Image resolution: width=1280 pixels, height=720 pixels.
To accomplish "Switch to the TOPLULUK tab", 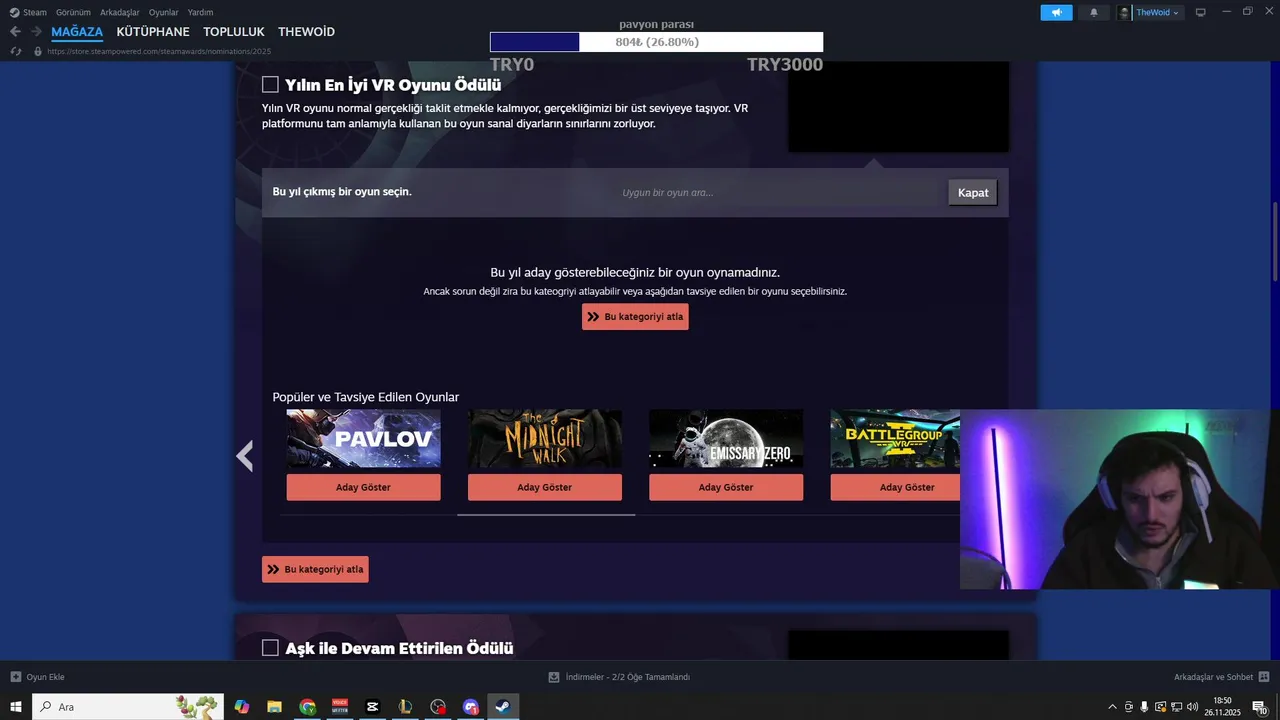I will pos(234,32).
